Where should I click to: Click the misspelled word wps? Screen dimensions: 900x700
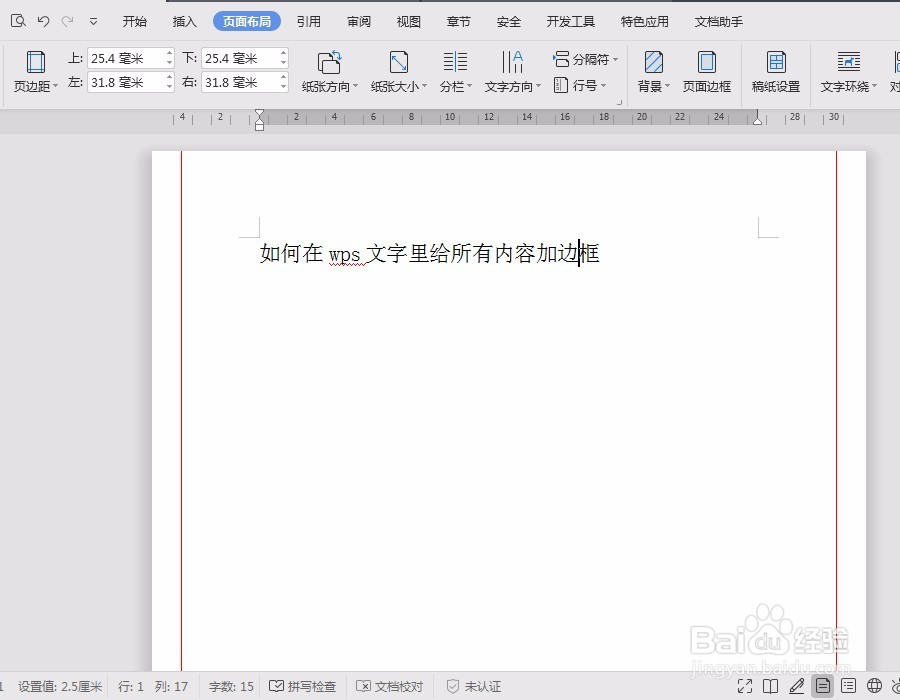(344, 254)
